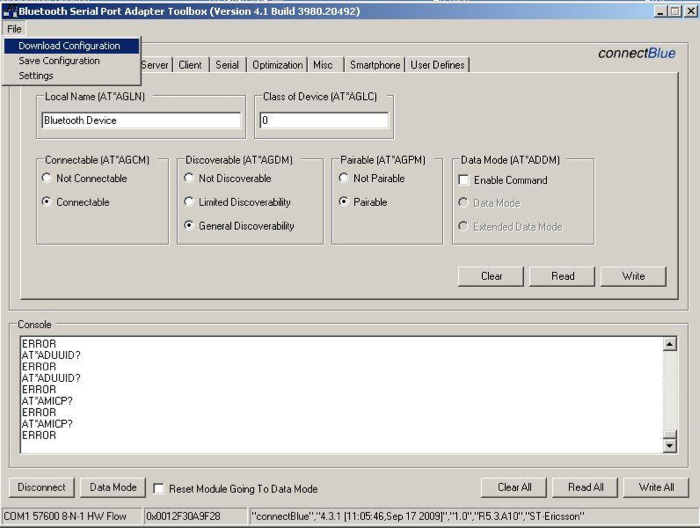The height and width of the screenshot is (528, 700).
Task: Choose Download Configuration from File menu
Action: coord(71,46)
